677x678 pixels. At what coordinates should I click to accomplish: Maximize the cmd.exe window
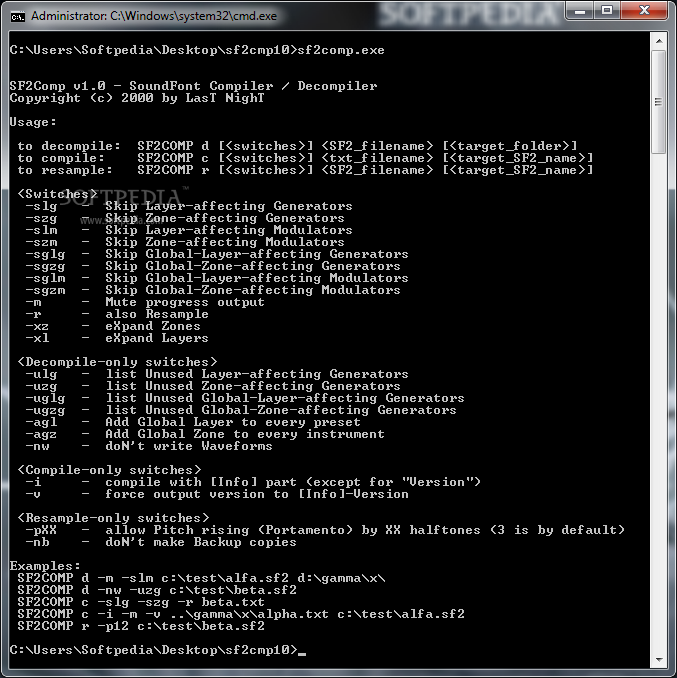pyautogui.click(x=607, y=10)
